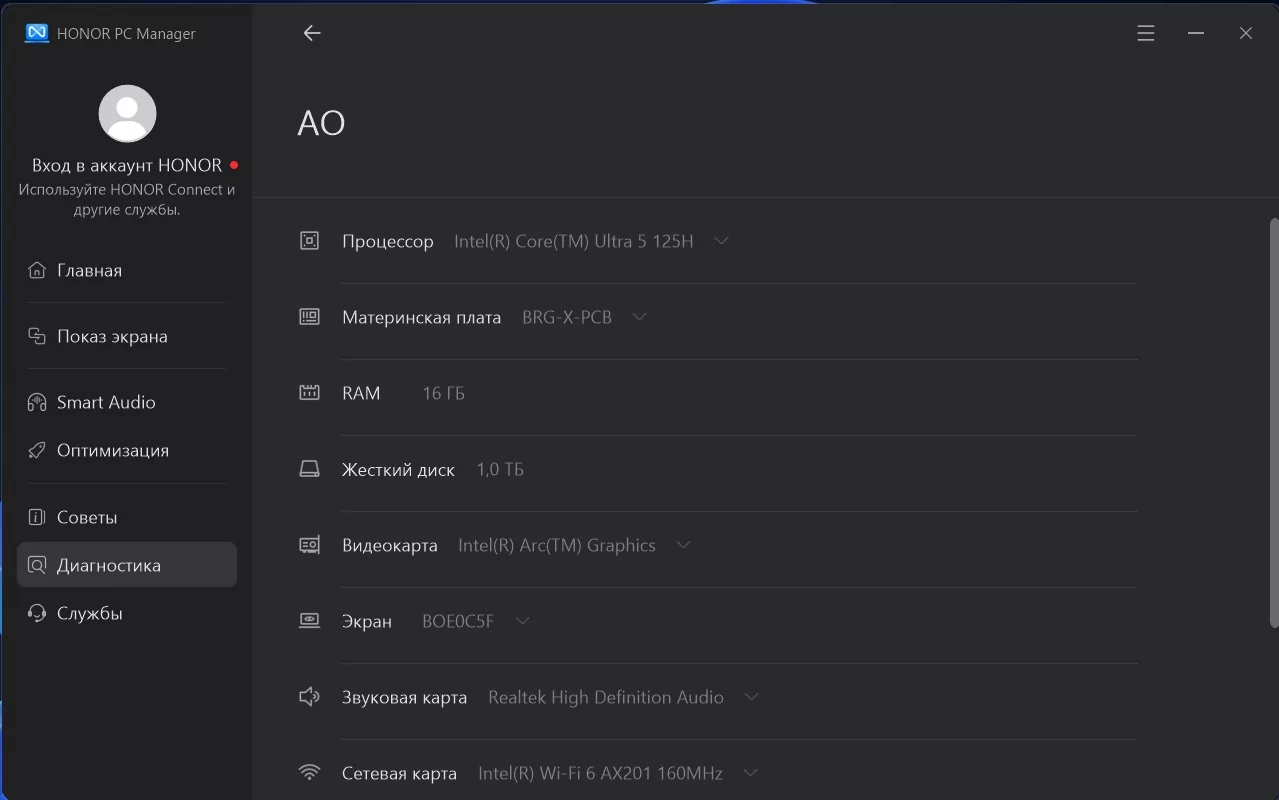Click the user avatar profile picture

127,113
